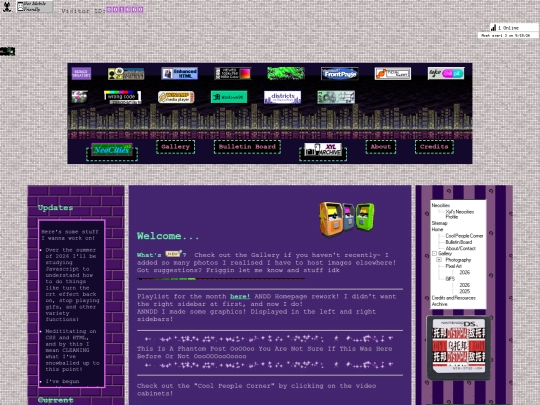Click the 'new' sticker after What's
The height and width of the screenshot is (405, 540).
tap(173, 254)
